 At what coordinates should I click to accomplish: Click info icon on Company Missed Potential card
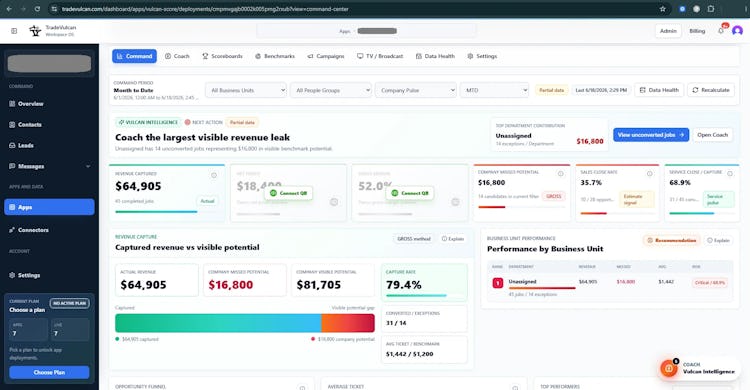coord(561,174)
